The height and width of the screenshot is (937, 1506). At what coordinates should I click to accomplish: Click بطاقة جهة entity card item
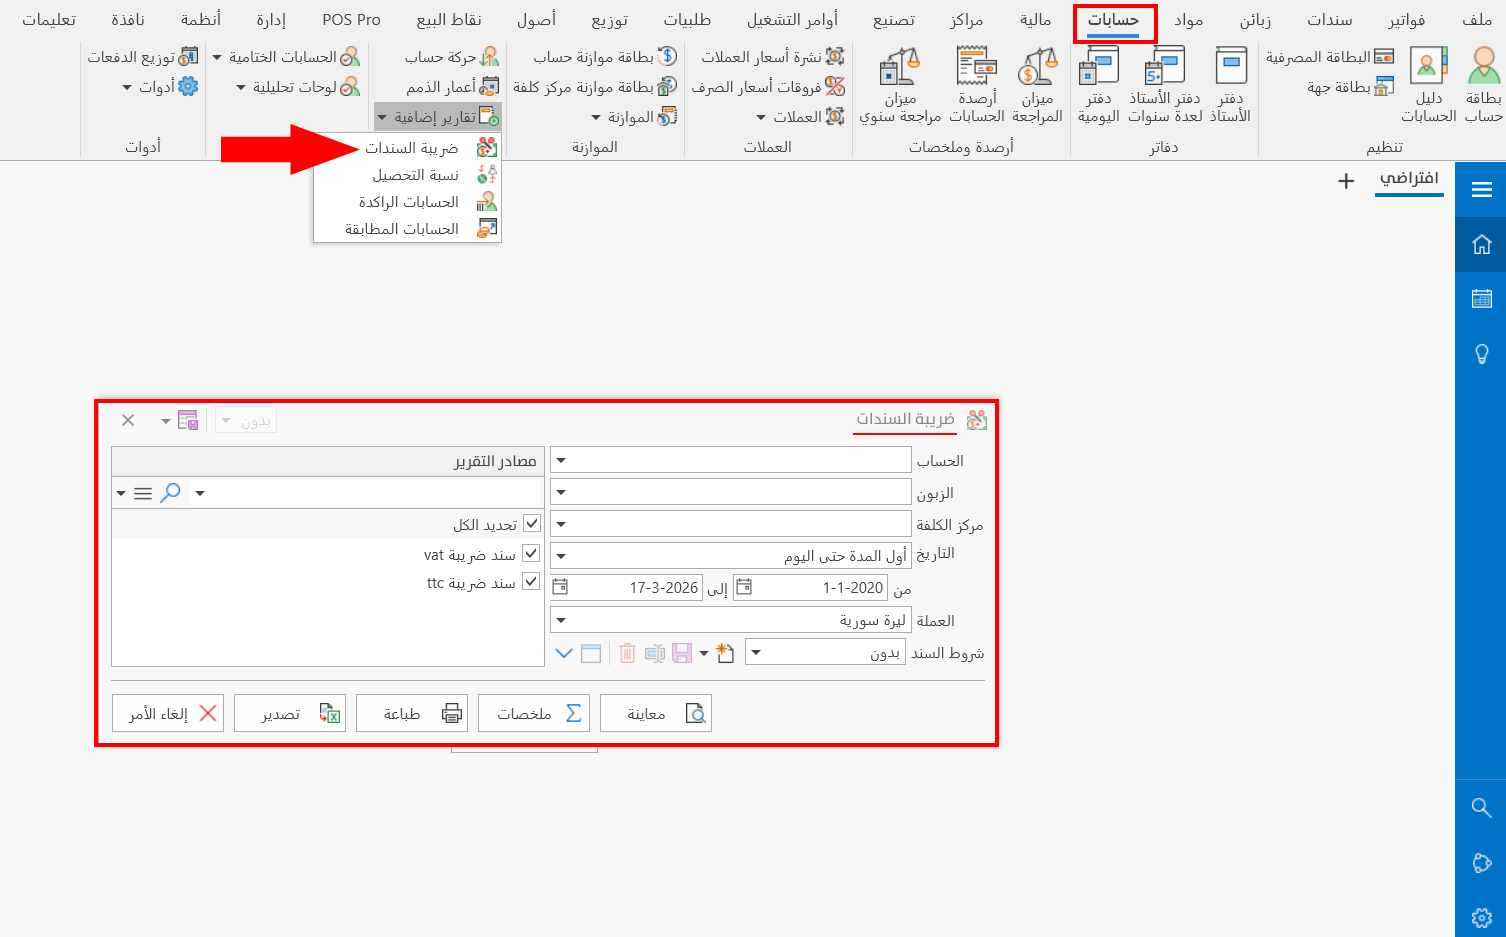1350,87
